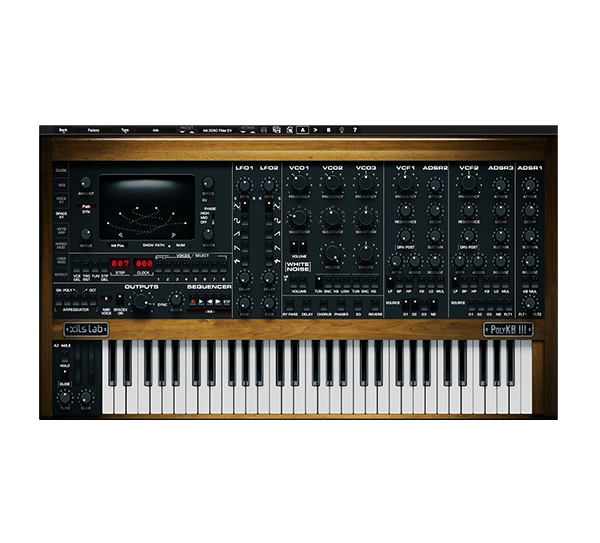
Task: Open the VOICE XY panel tab
Action: click(61, 200)
